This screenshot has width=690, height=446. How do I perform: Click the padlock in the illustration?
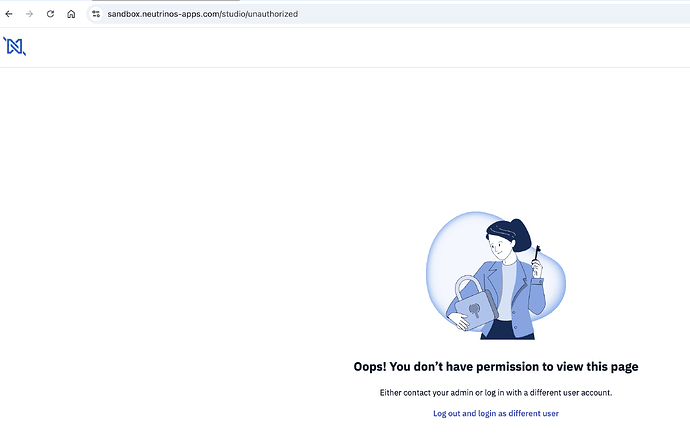pyautogui.click(x=474, y=304)
